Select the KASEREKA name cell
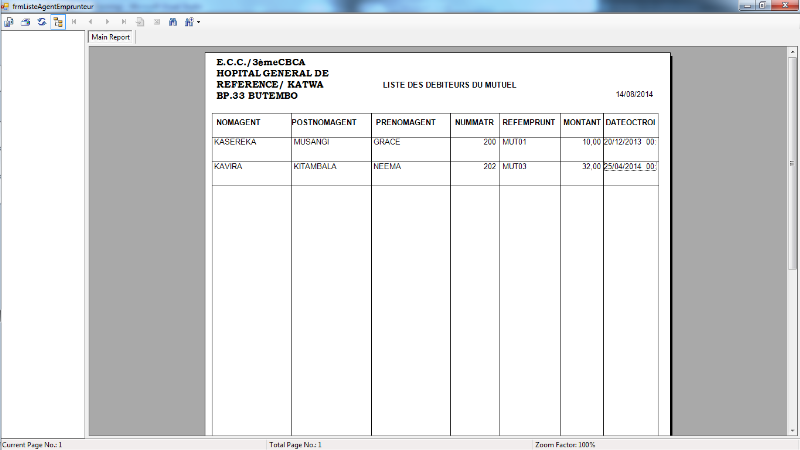The width and height of the screenshot is (800, 450). (x=235, y=142)
